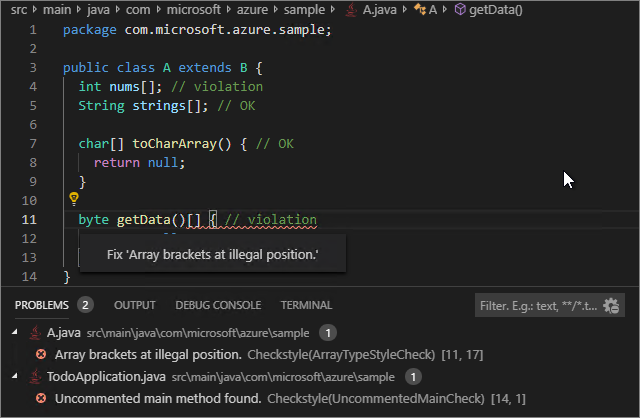Click the A.java breadcrumb file entry
640x418 pixels.
379,9
